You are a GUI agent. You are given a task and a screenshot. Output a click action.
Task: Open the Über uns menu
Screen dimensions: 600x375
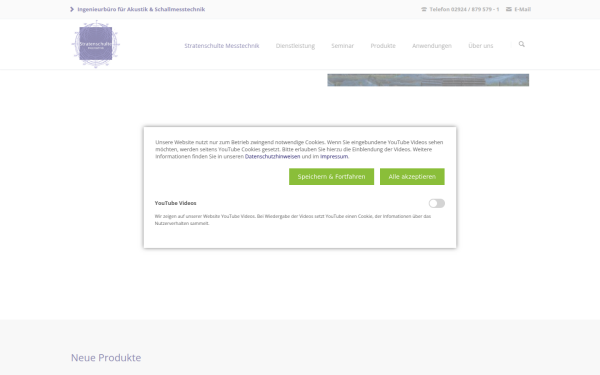click(x=481, y=46)
